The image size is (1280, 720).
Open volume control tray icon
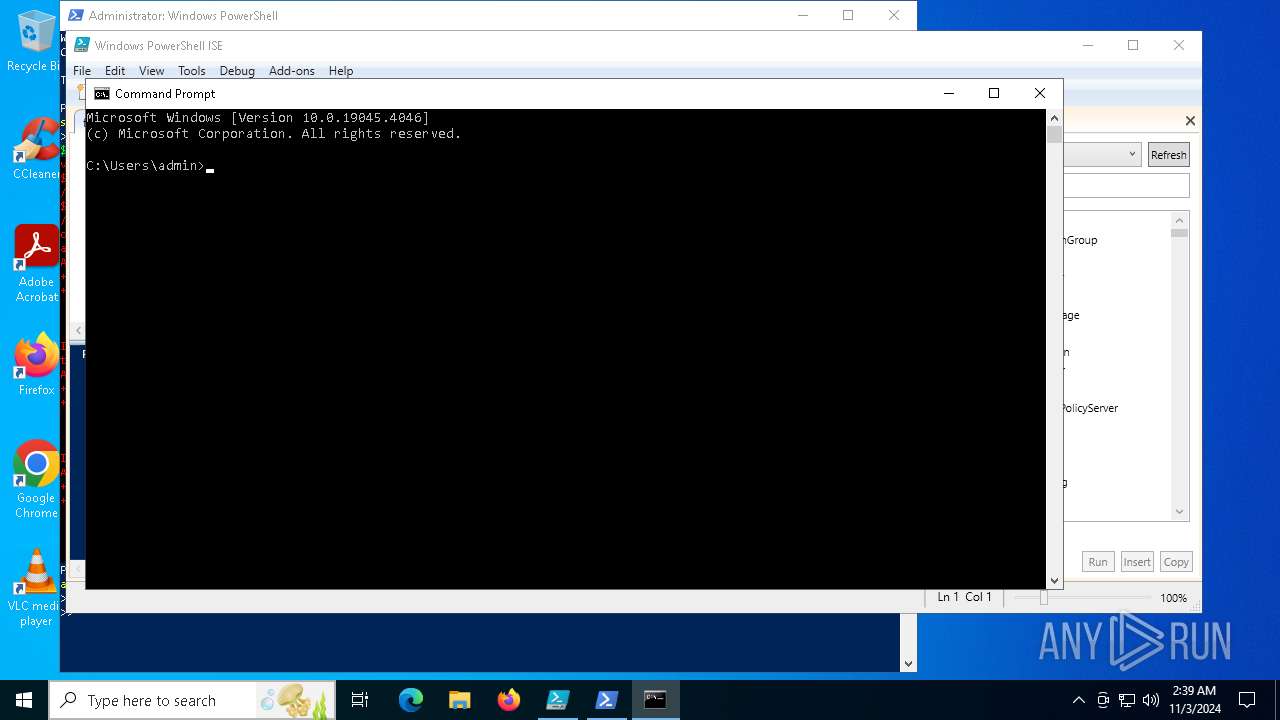[x=1151, y=700]
